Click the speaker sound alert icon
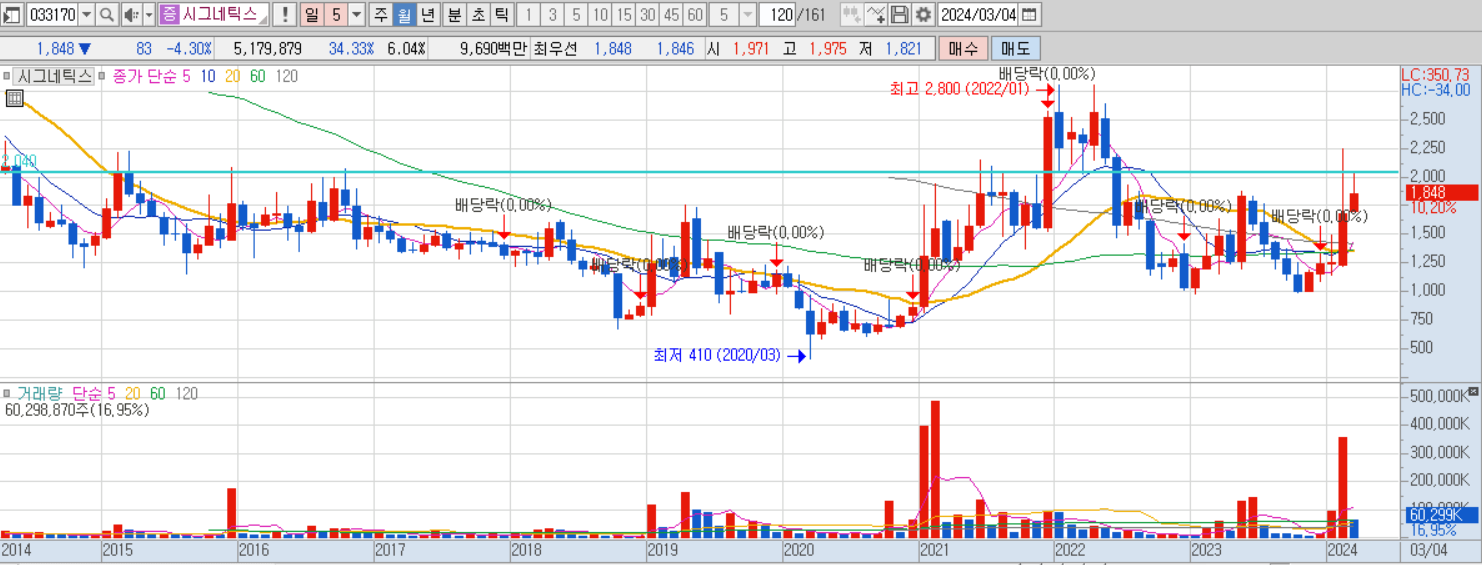 131,14
